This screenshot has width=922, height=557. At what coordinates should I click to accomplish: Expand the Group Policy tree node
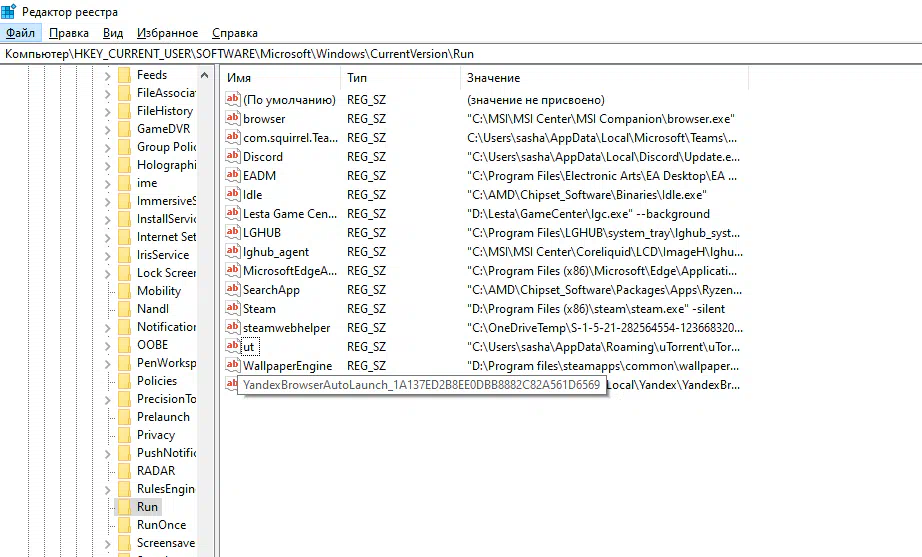(x=107, y=148)
